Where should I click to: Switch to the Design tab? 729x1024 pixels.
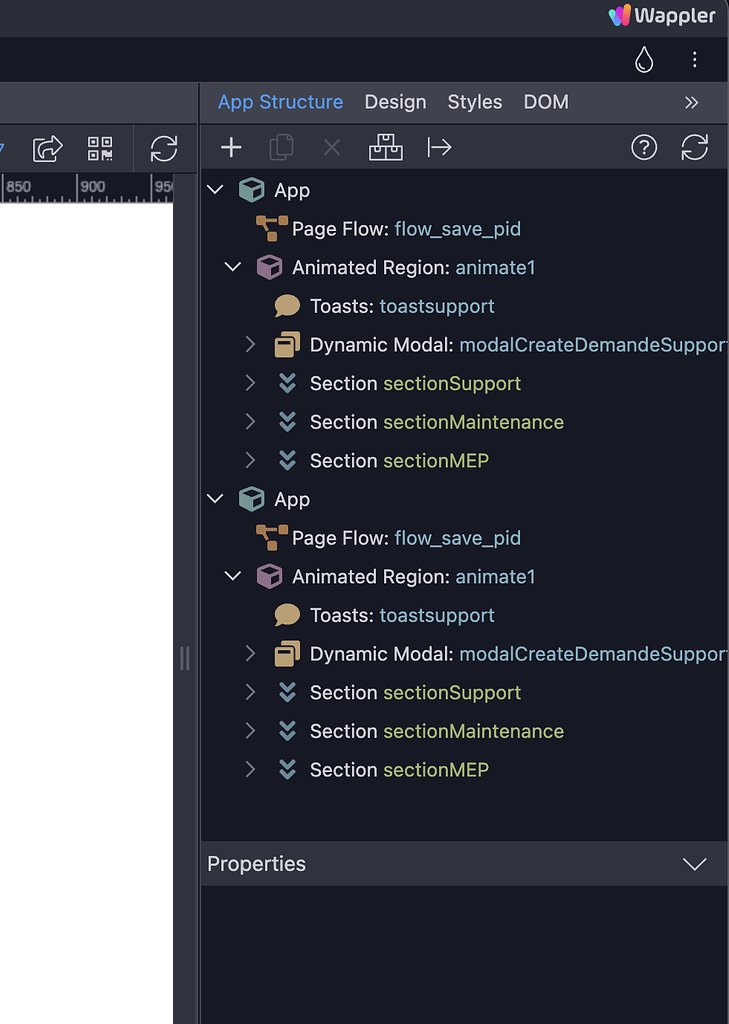pyautogui.click(x=395, y=102)
